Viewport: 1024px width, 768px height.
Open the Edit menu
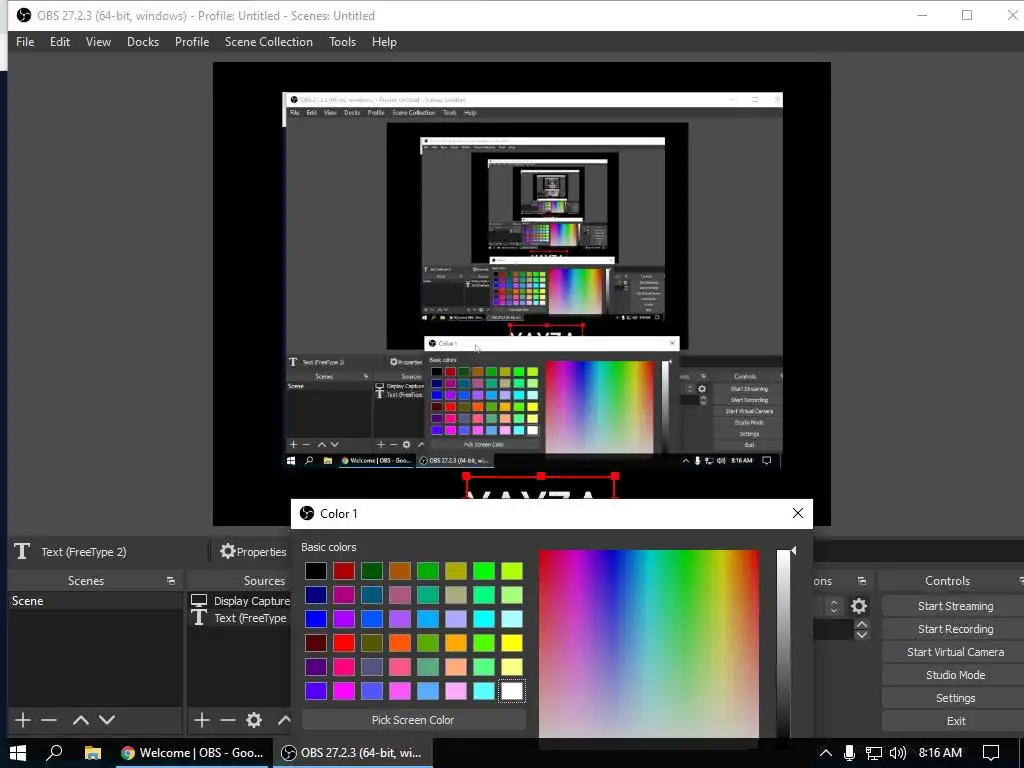(59, 42)
